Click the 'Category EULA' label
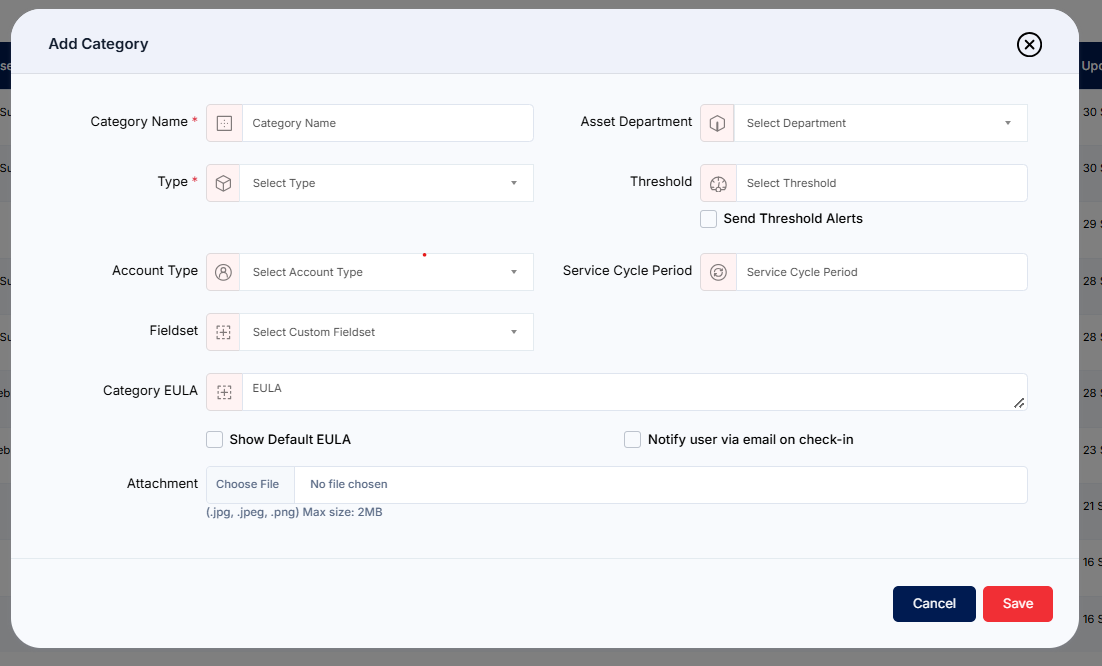Screen dimensions: 1102x666 point(150,391)
